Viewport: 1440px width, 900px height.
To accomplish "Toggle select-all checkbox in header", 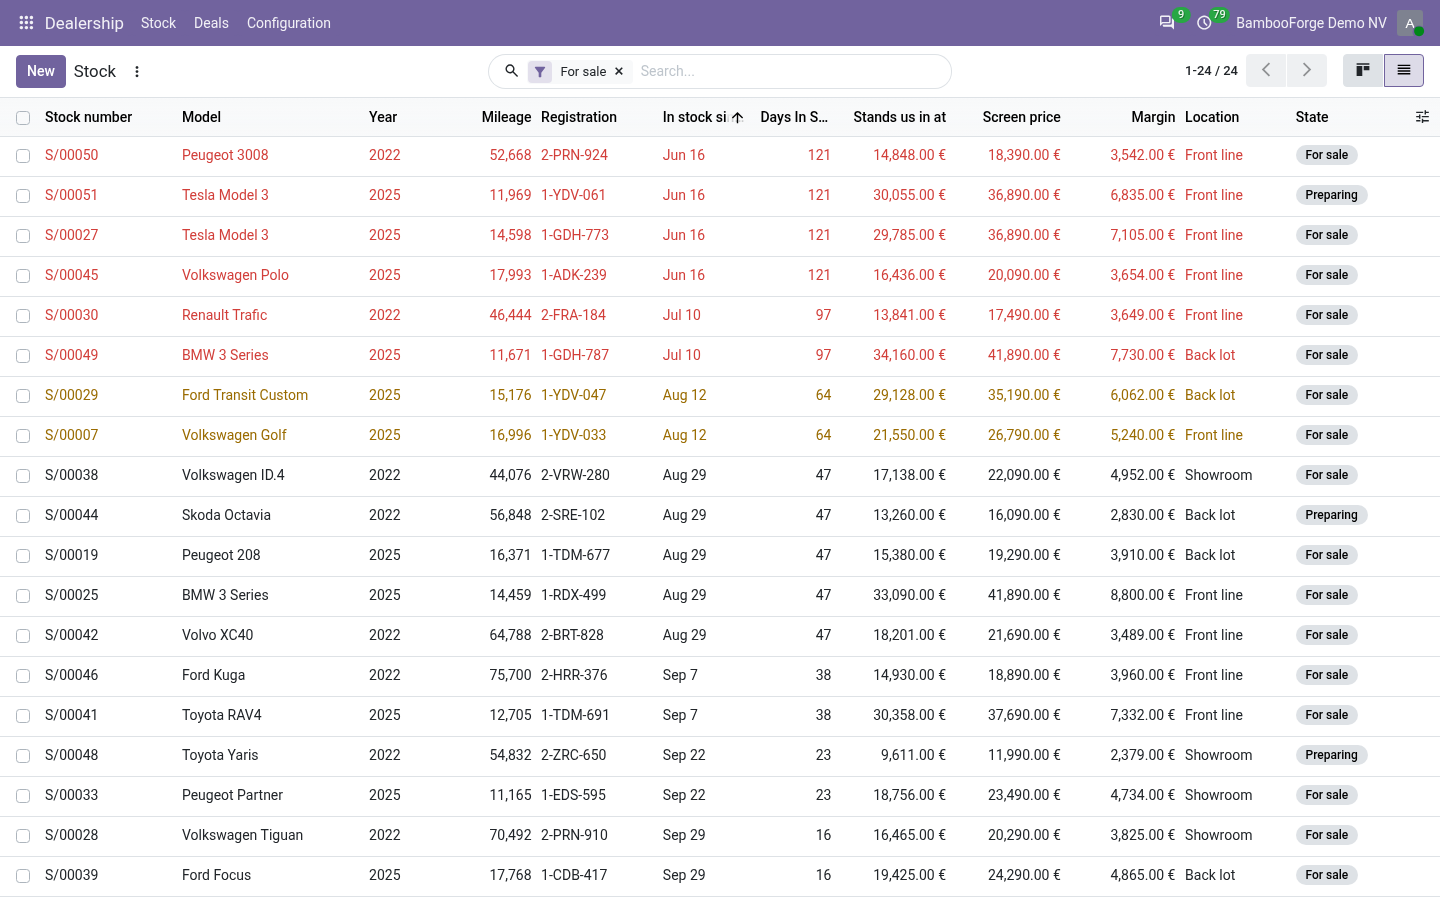I will [x=23, y=118].
